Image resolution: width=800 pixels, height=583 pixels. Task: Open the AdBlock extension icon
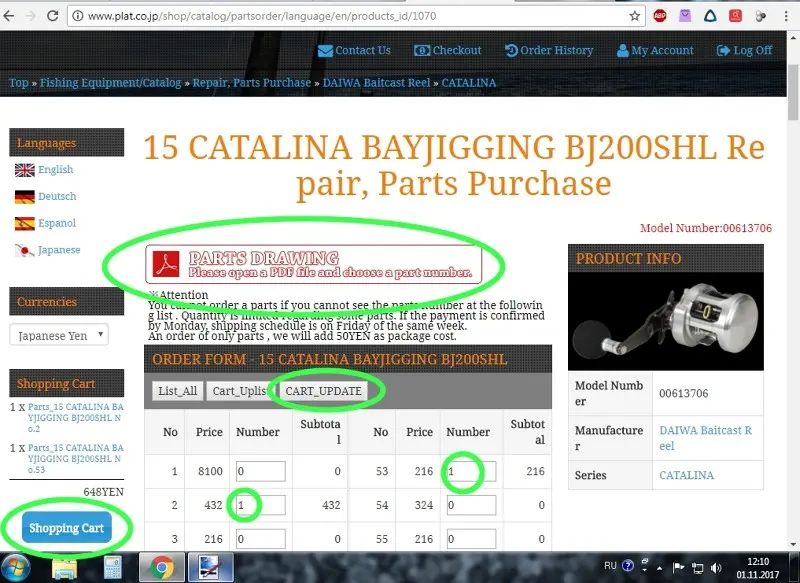(x=660, y=16)
